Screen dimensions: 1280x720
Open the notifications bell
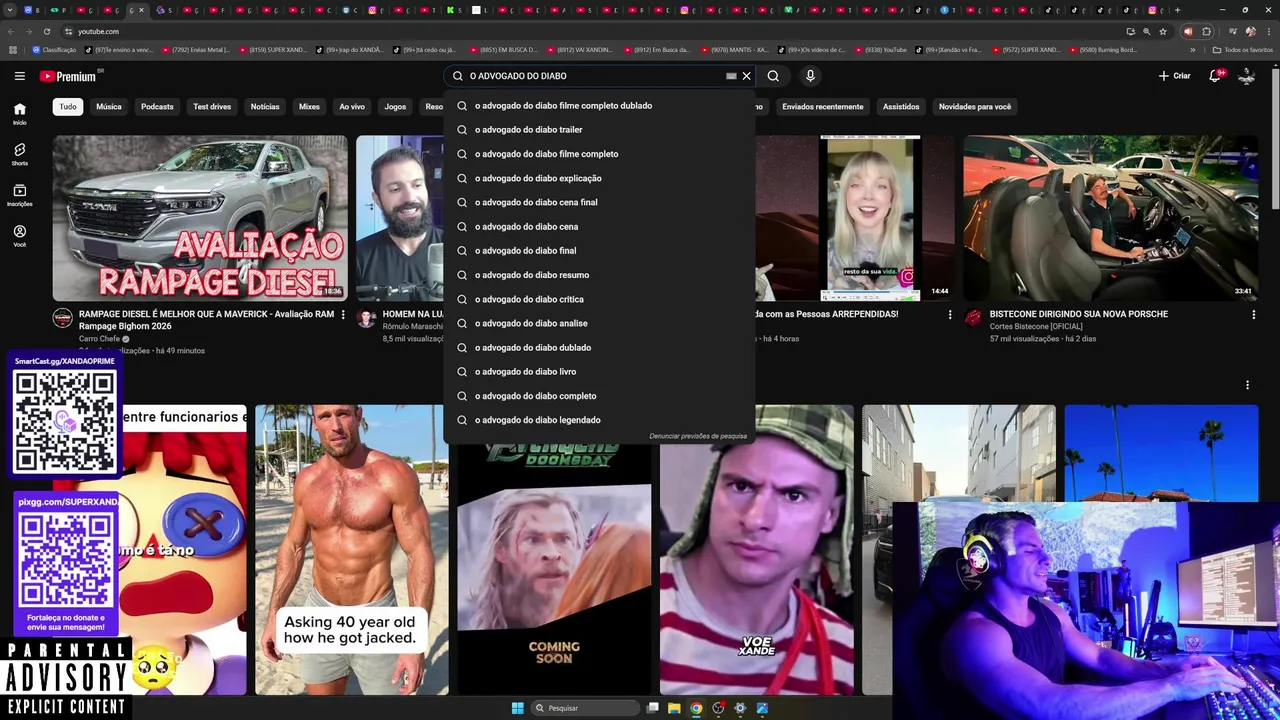1216,76
